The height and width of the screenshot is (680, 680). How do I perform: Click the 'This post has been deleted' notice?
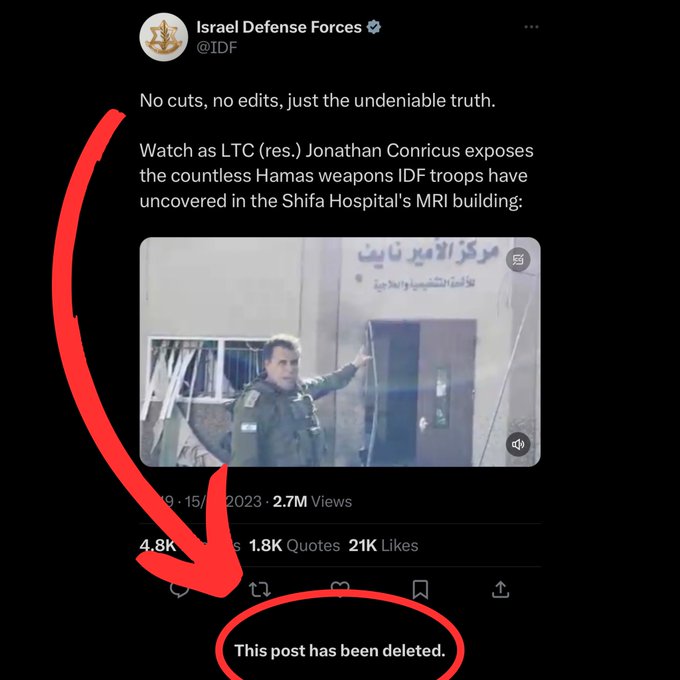340,651
